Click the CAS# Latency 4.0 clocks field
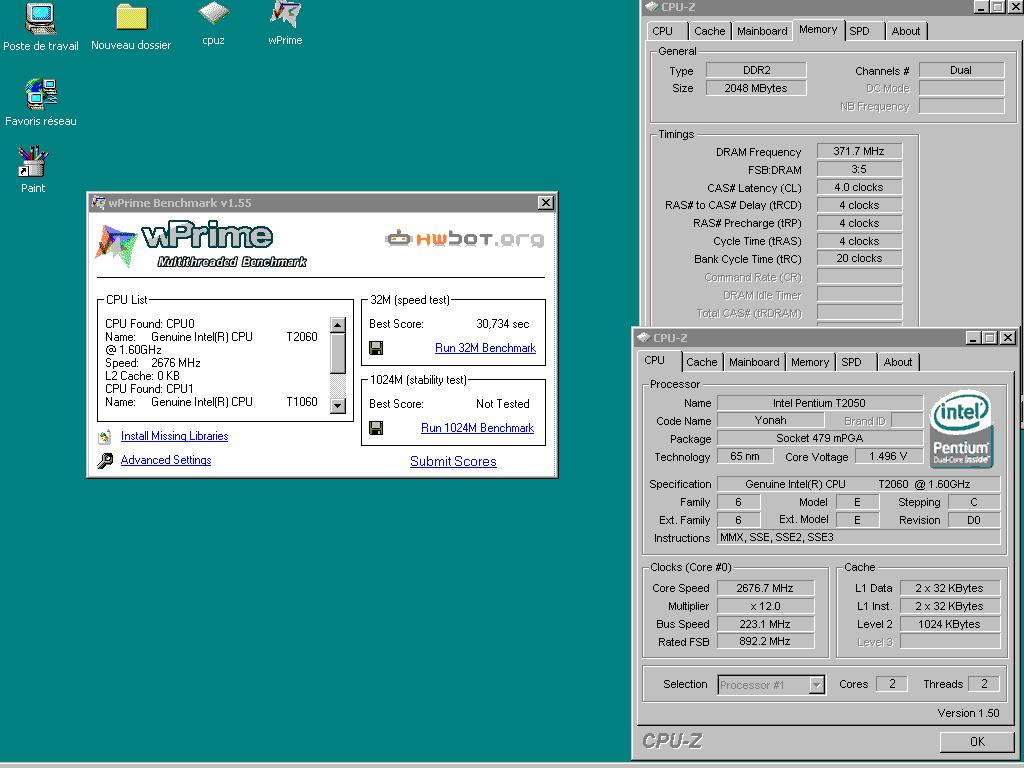 [859, 187]
